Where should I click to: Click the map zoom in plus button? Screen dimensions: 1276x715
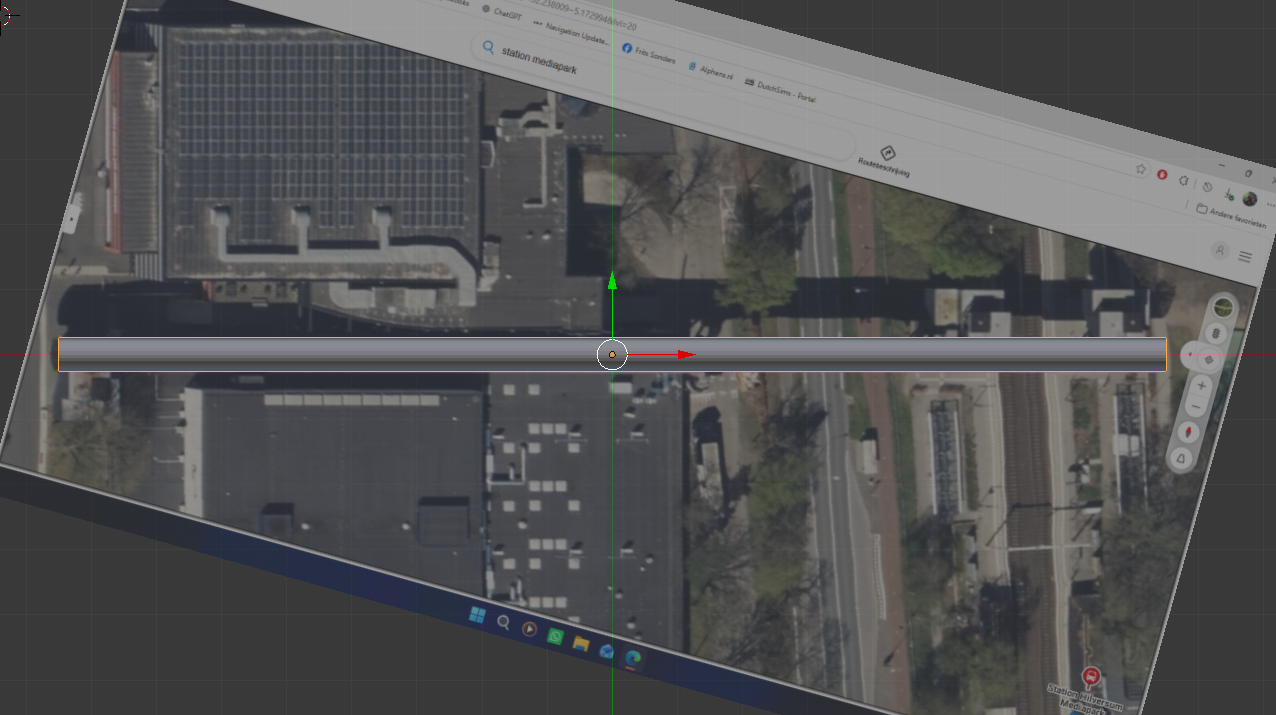tap(1202, 385)
